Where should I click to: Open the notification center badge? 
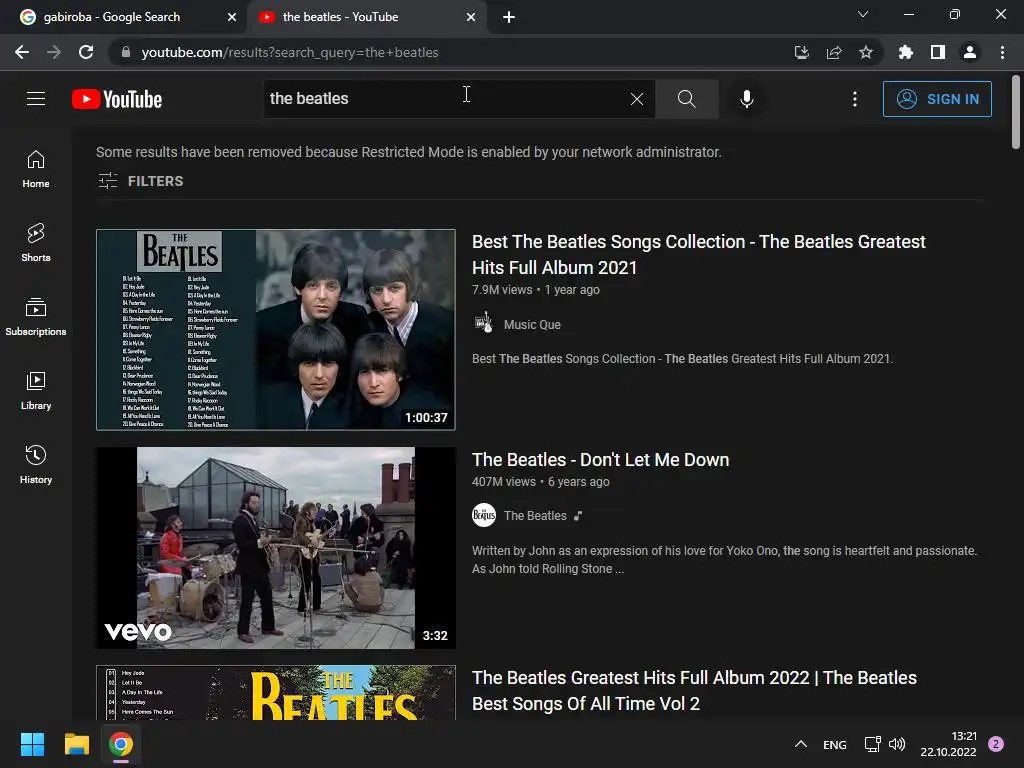[x=996, y=744]
